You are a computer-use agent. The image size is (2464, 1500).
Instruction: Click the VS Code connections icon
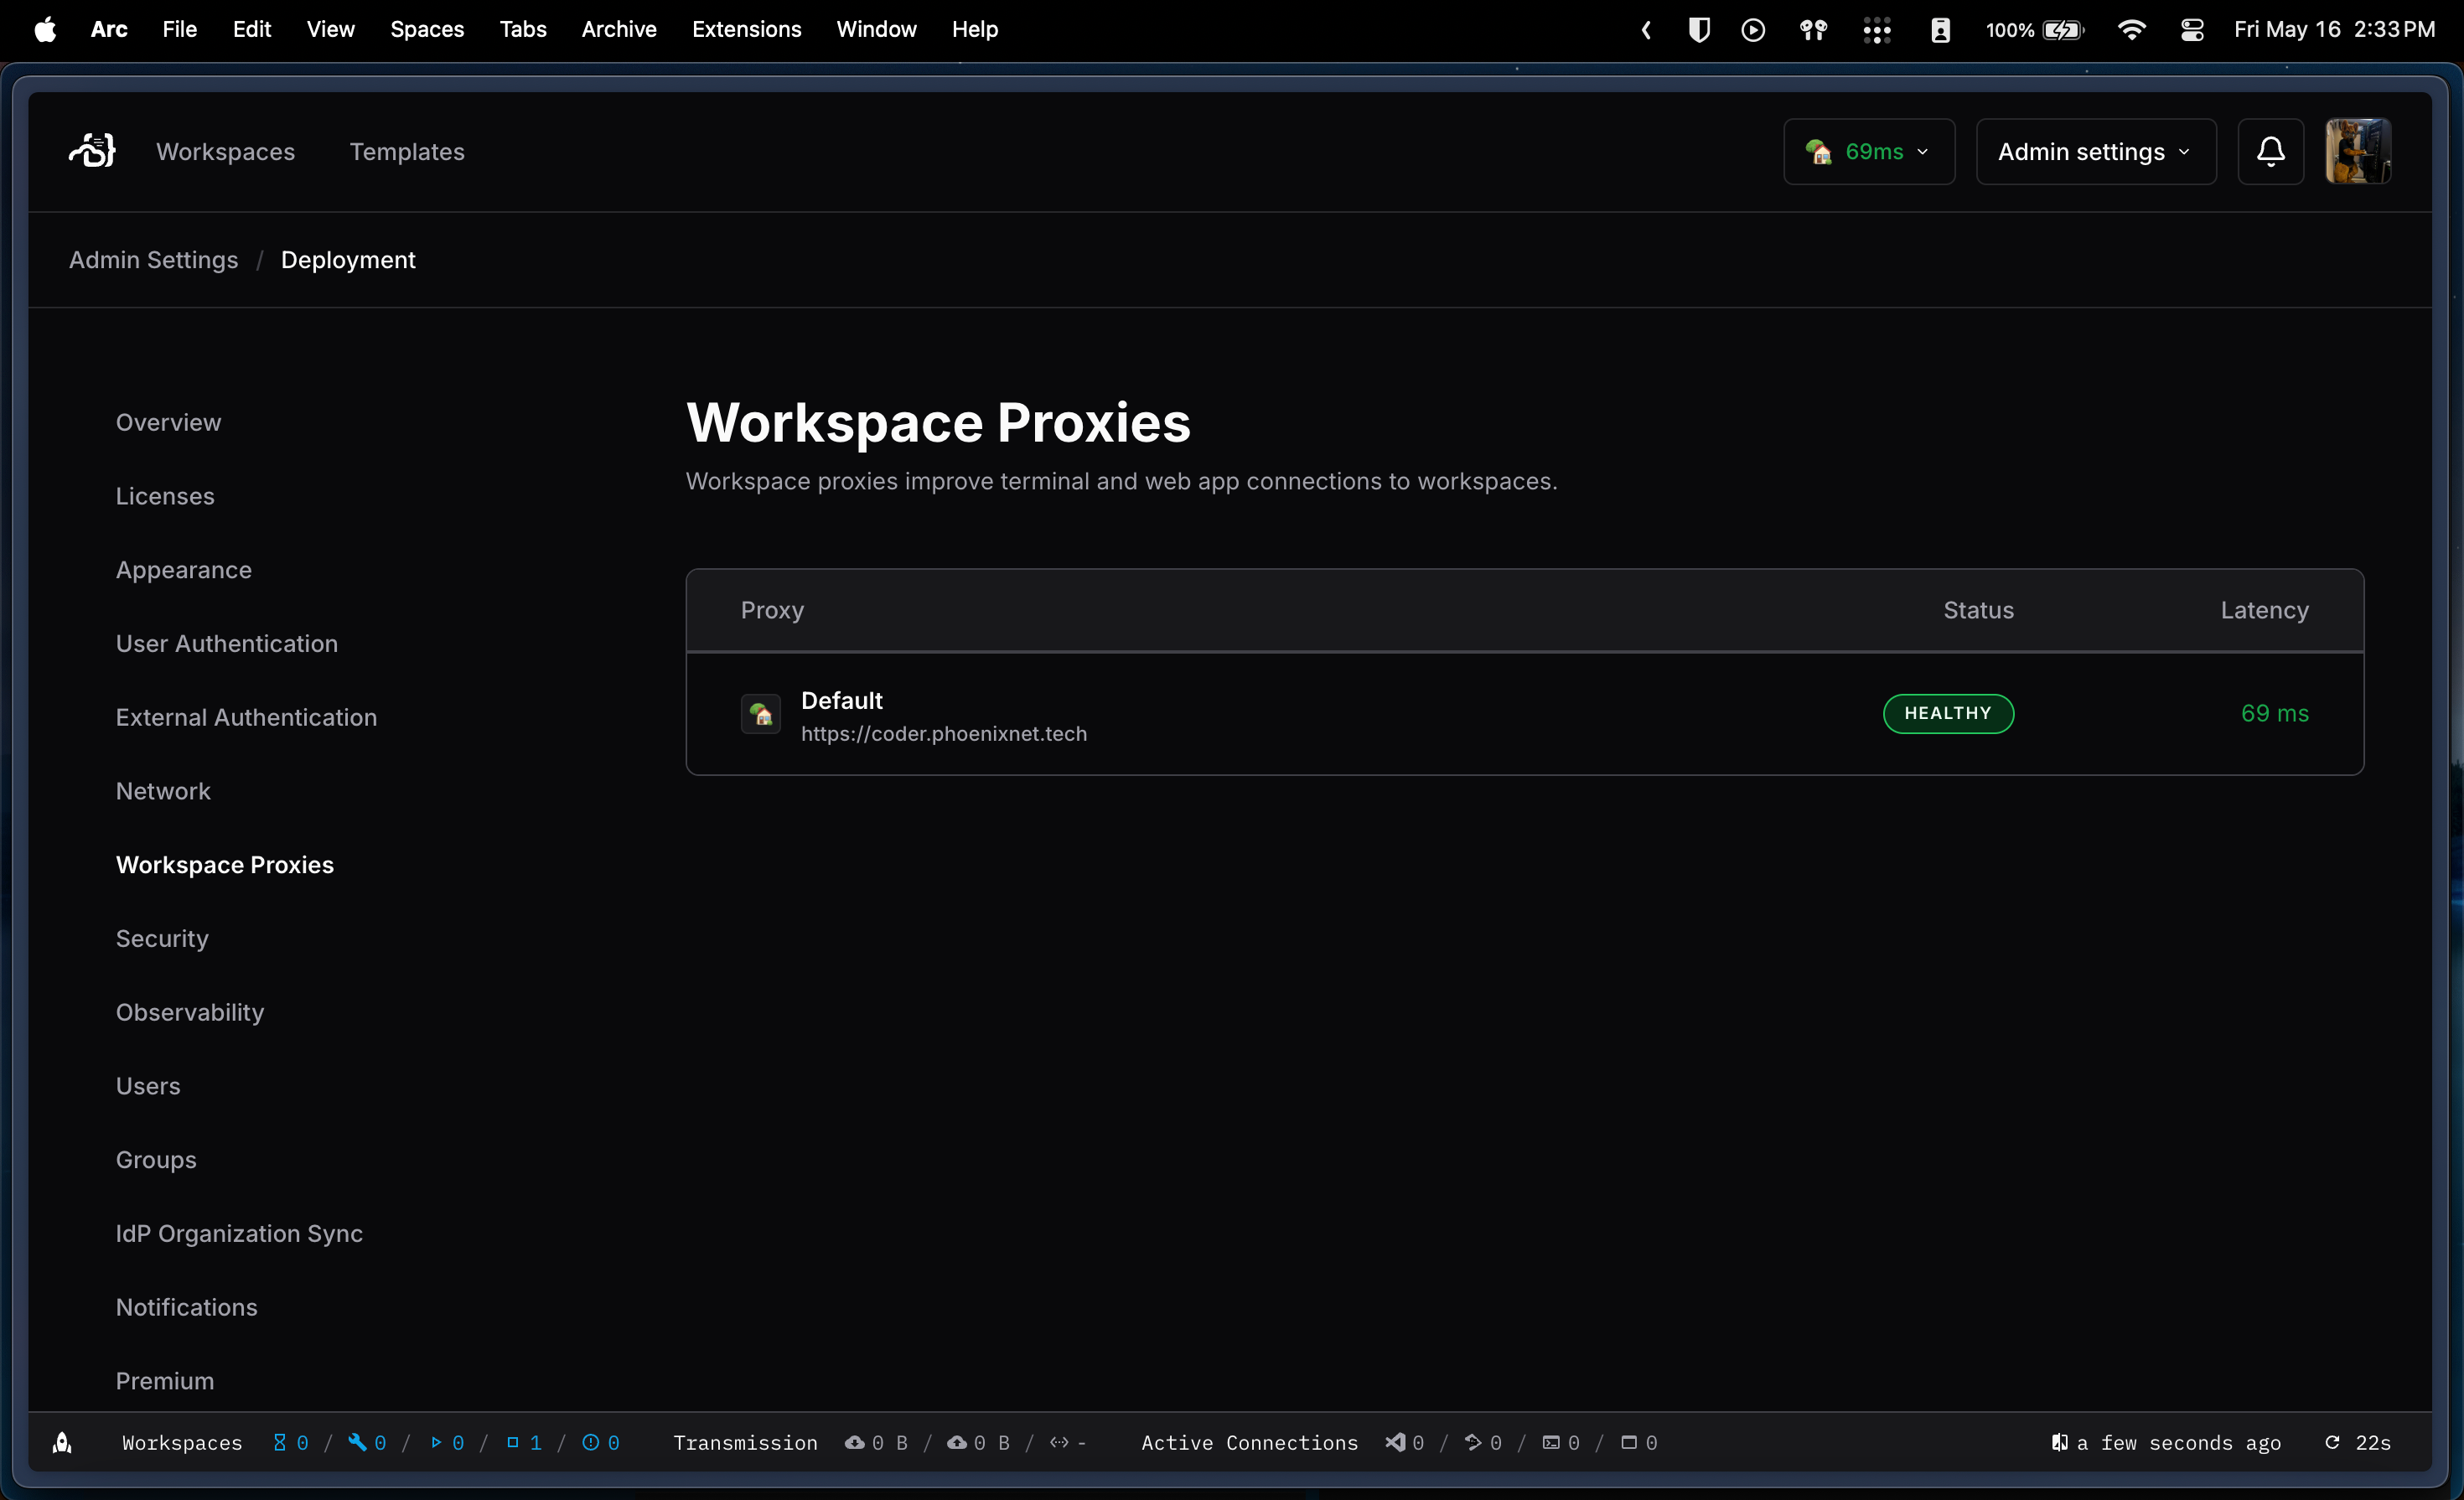pyautogui.click(x=1395, y=1442)
